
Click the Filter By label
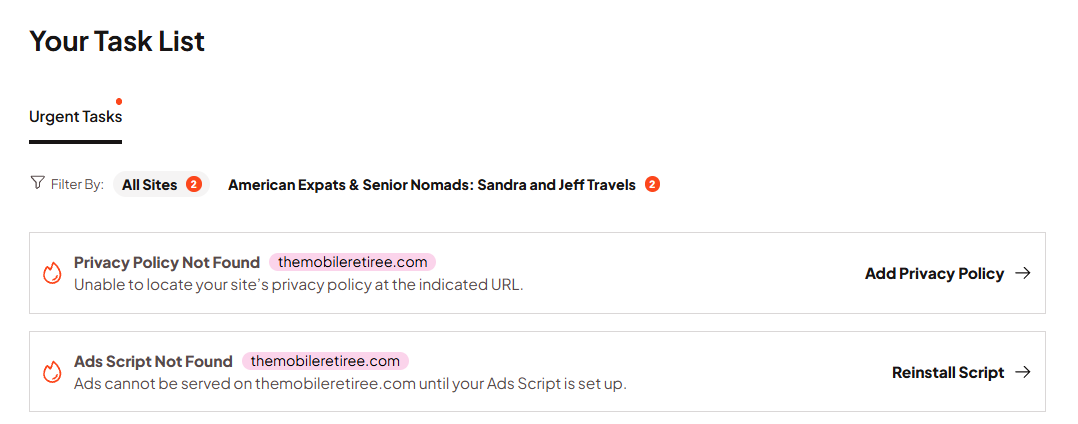77,185
